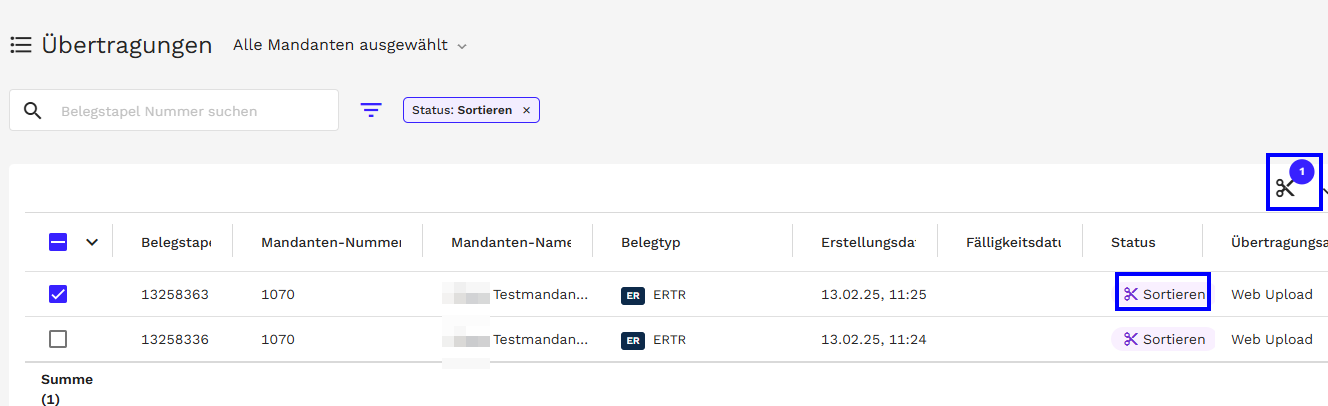Screen dimensions: 1328x406
Task: Click the scissors icon with badge 1
Action: (1286, 187)
